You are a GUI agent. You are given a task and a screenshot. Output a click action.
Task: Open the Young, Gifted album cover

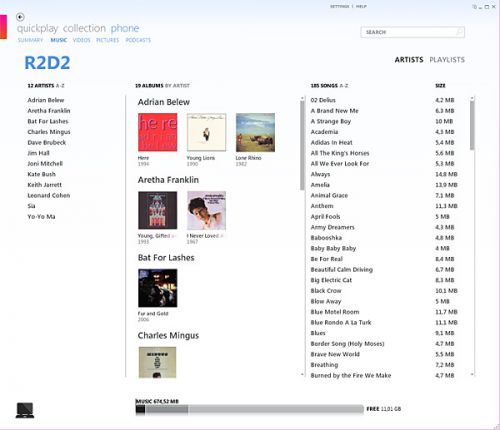(158, 210)
